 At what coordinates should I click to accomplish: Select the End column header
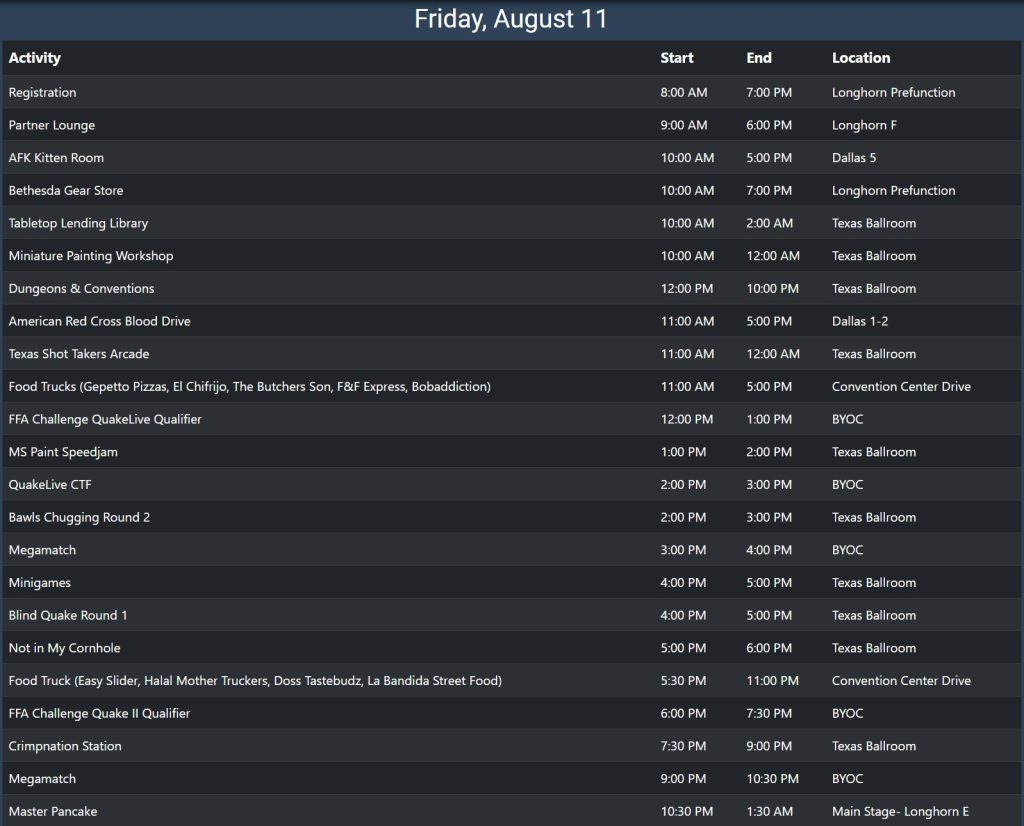click(759, 57)
